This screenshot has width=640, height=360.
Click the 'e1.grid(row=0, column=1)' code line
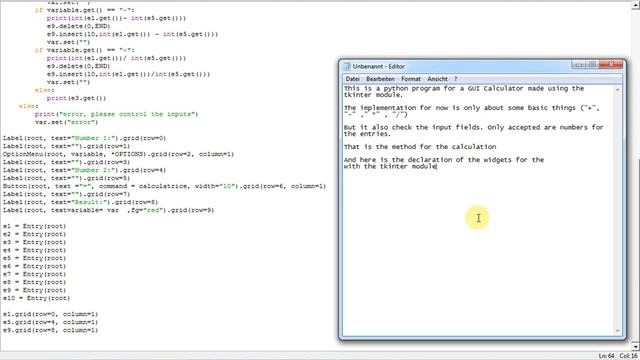pyautogui.click(x=51, y=315)
